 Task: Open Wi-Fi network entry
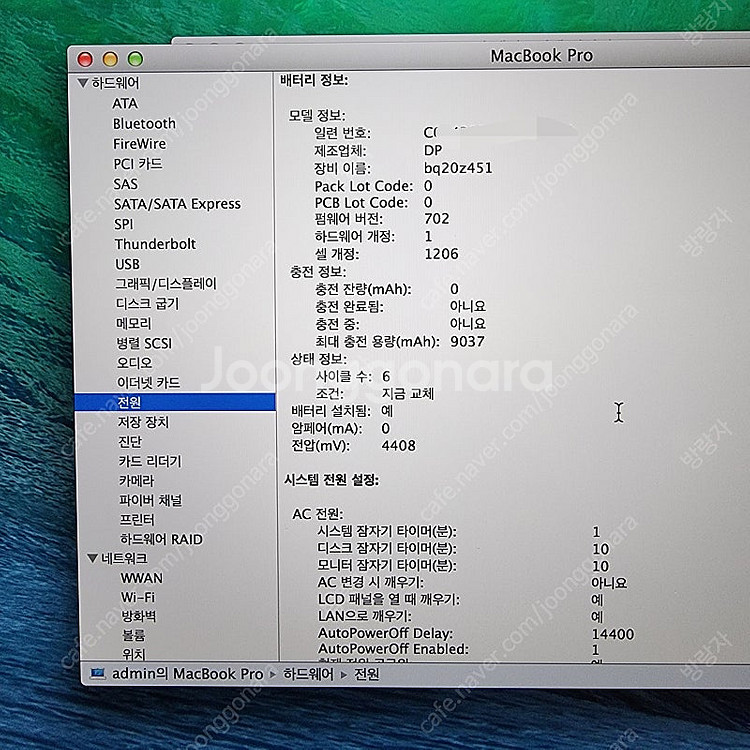tap(138, 597)
